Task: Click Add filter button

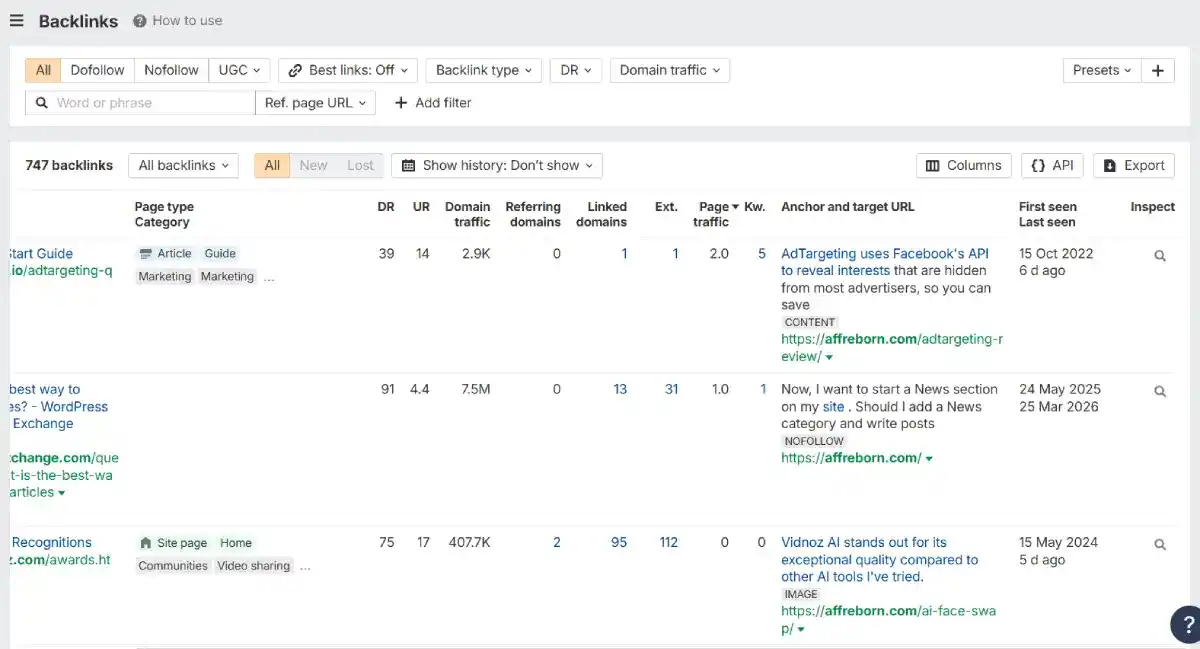Action: (x=433, y=102)
